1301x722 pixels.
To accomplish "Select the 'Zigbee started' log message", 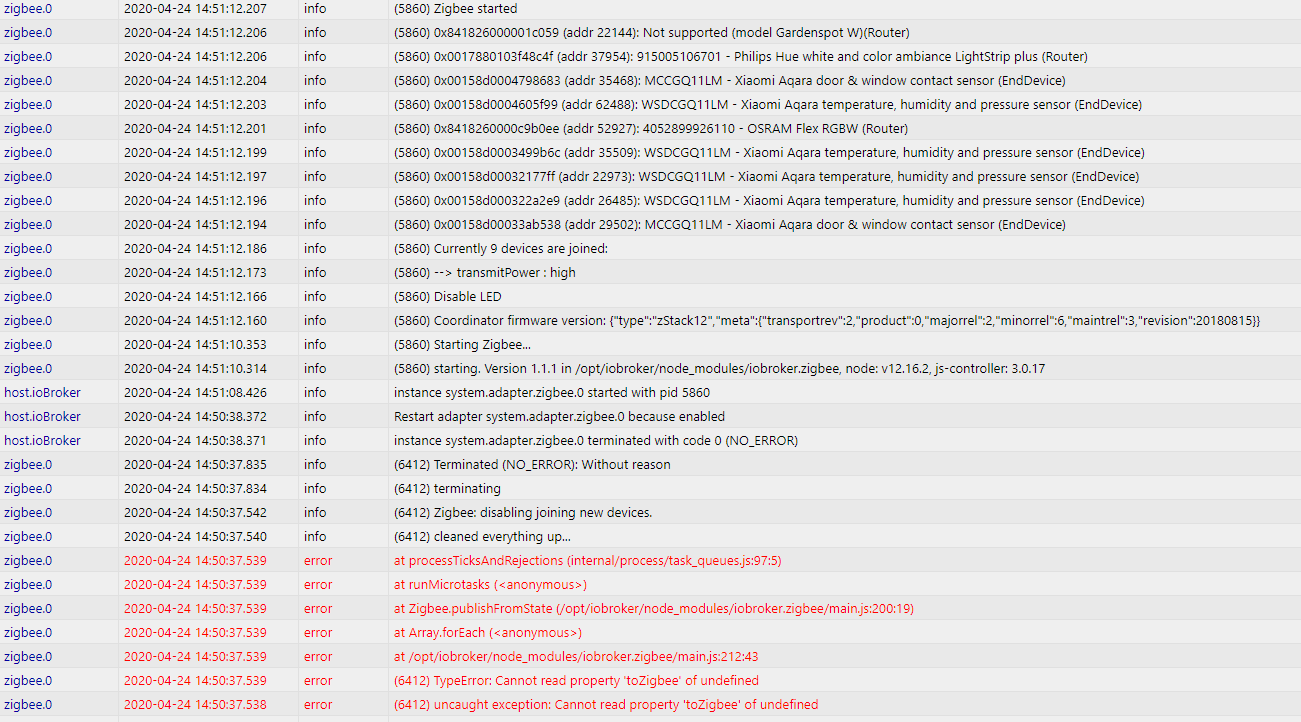I will coord(455,9).
